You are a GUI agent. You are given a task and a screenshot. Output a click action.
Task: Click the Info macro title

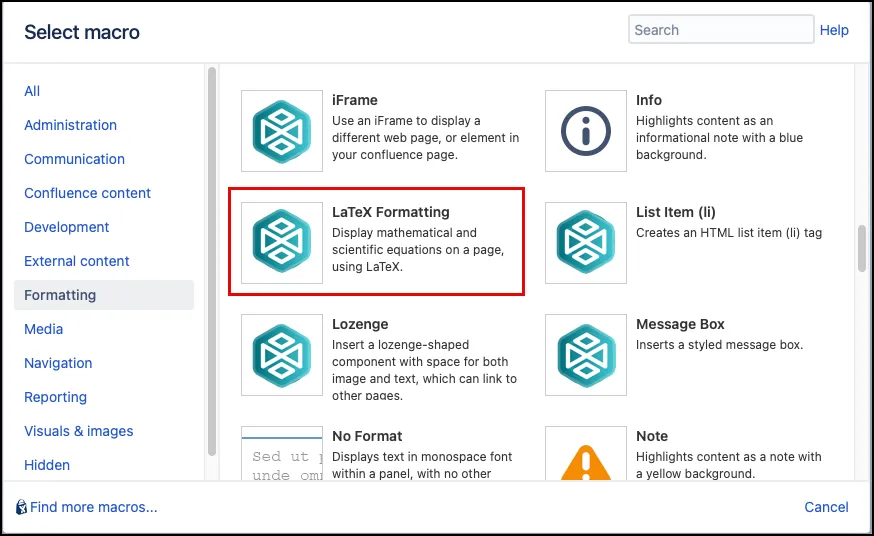click(649, 100)
